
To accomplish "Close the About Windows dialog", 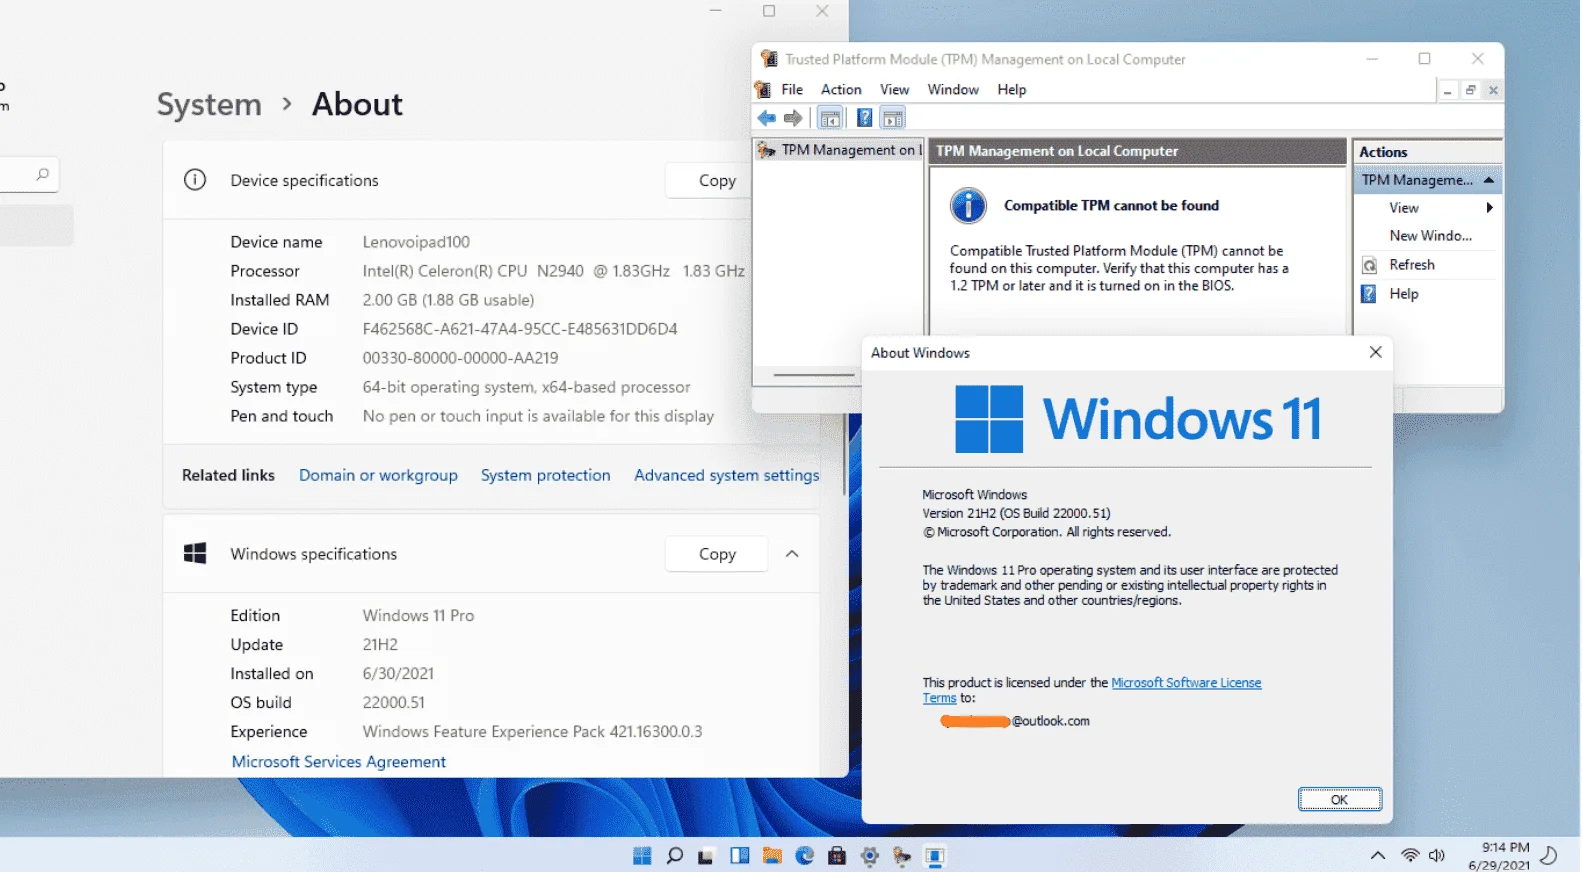I will [1376, 352].
